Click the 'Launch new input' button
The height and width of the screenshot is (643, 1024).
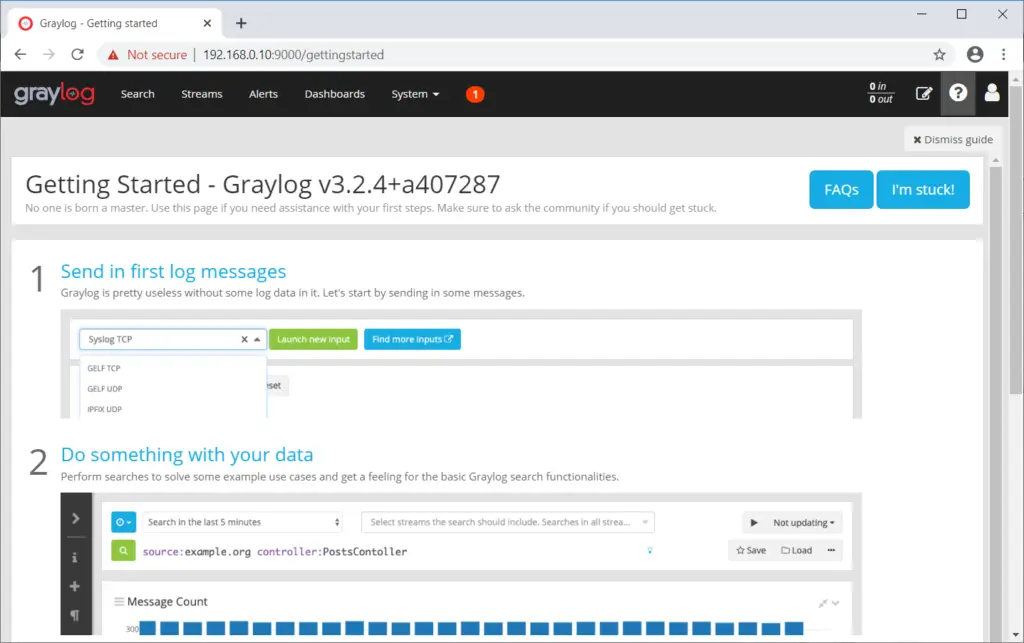pos(313,339)
